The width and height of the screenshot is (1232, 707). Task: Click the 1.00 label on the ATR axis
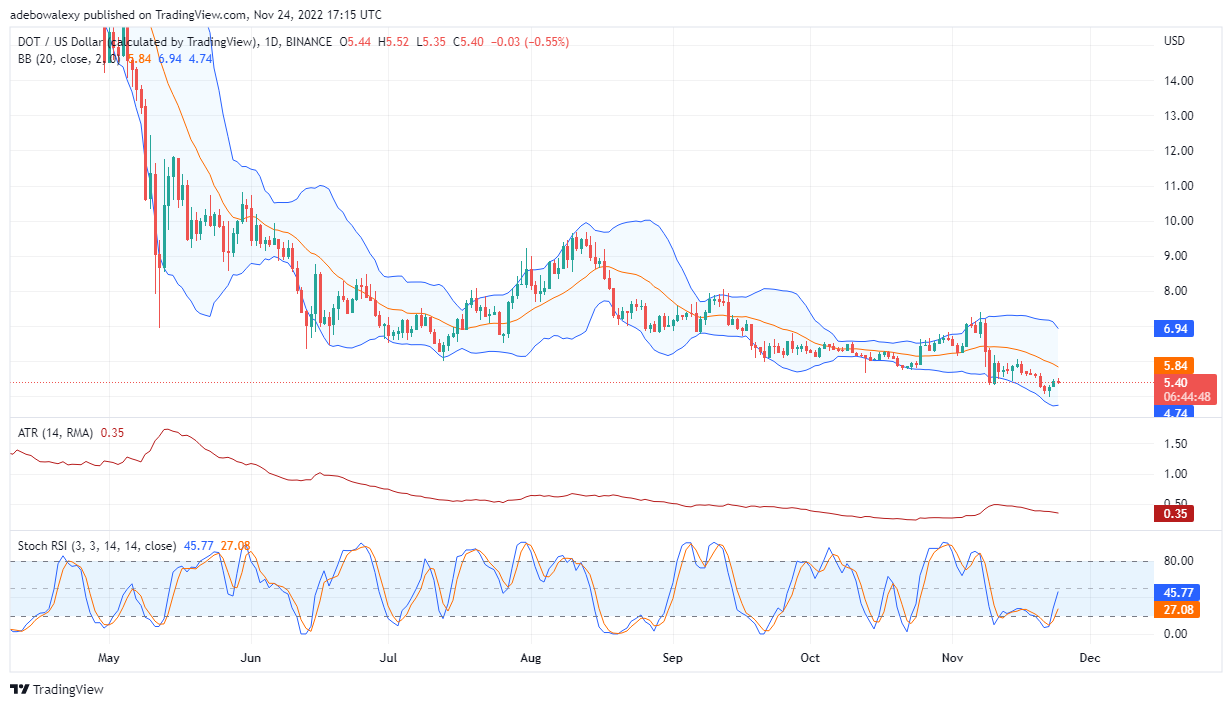(x=1175, y=474)
